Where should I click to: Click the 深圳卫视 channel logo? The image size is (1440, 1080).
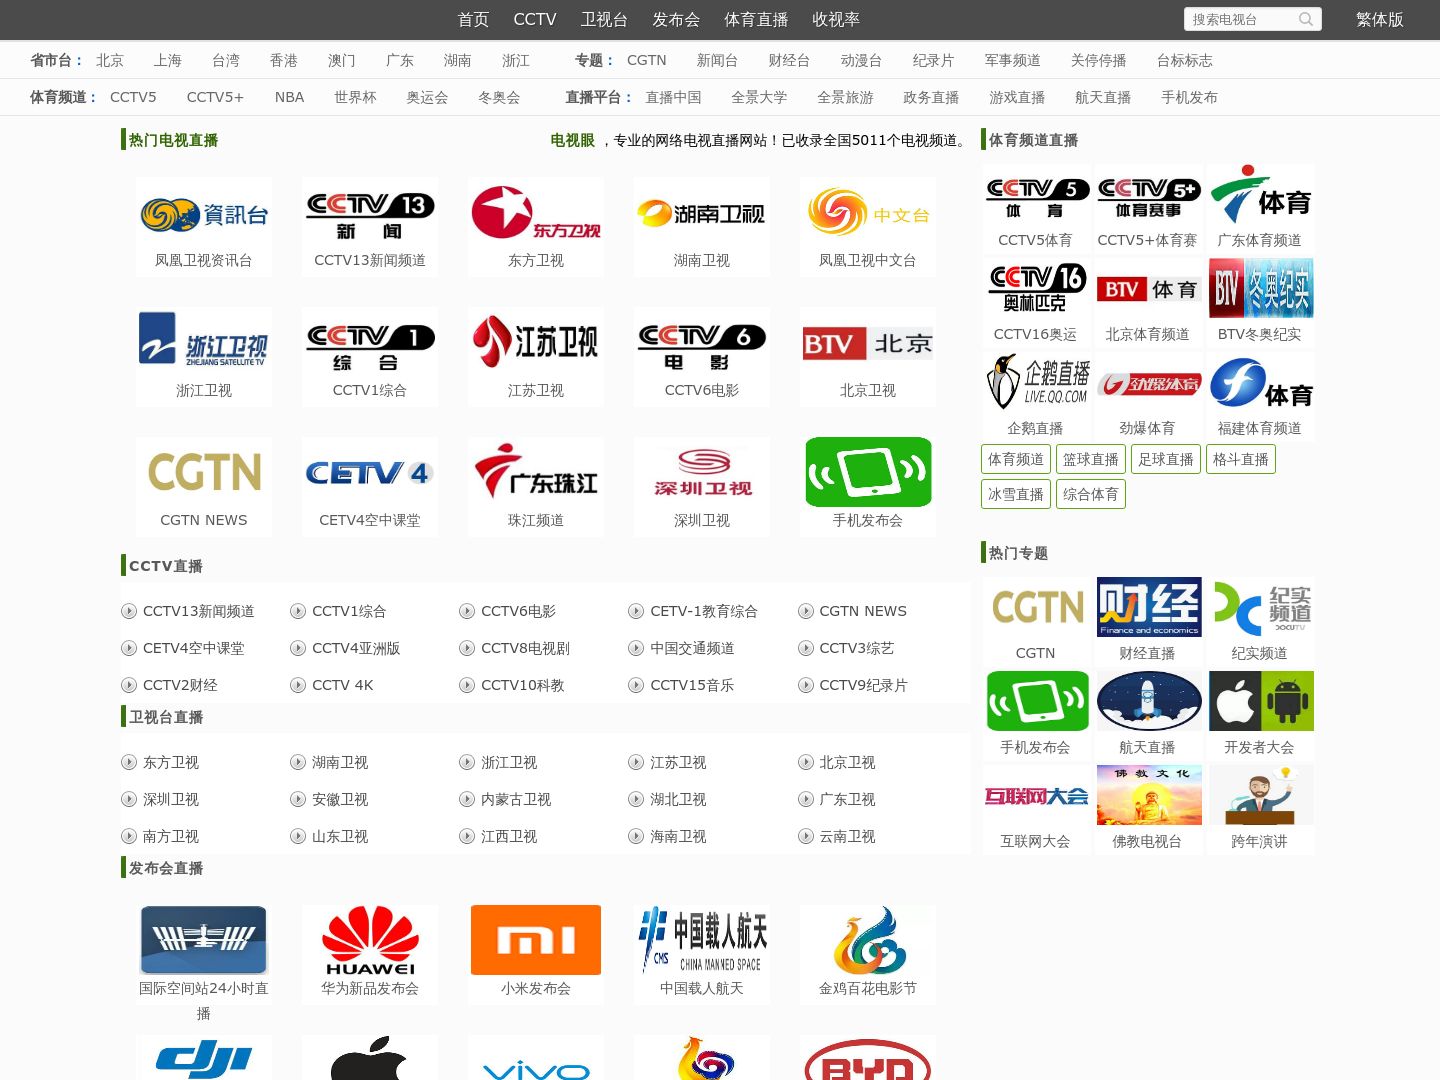point(702,473)
